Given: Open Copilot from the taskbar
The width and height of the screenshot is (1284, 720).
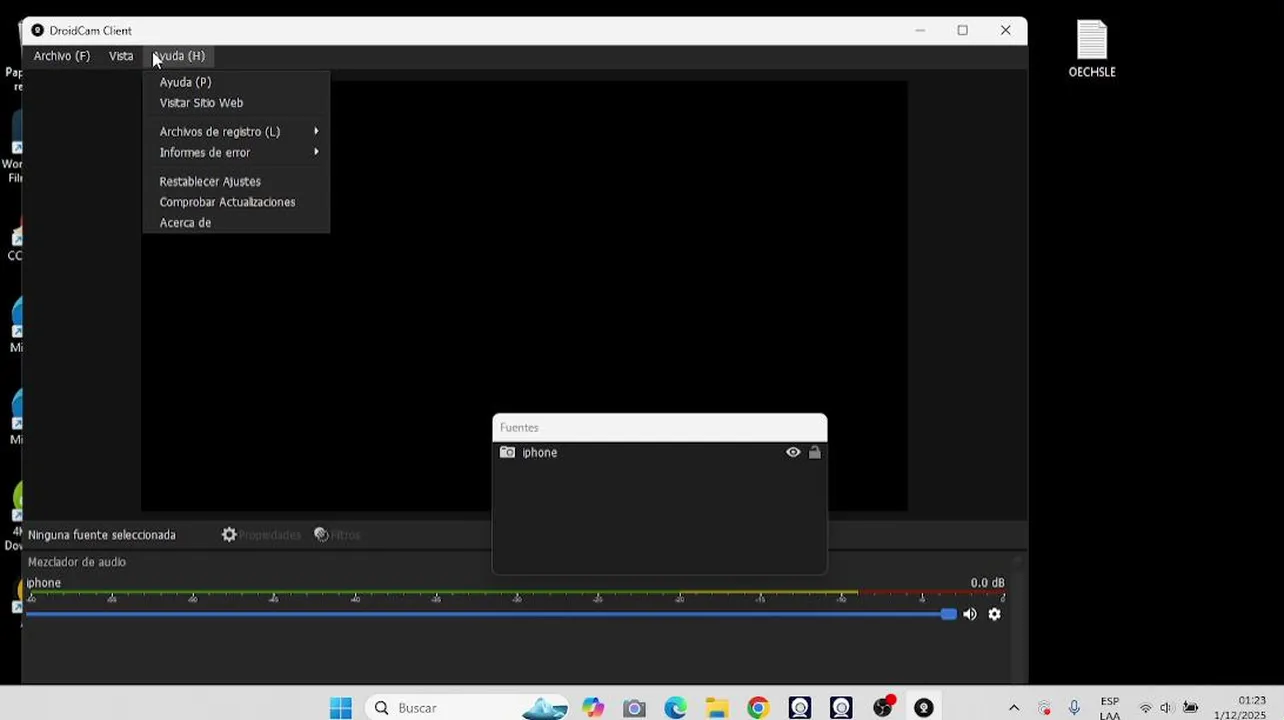Looking at the screenshot, I should [x=593, y=708].
